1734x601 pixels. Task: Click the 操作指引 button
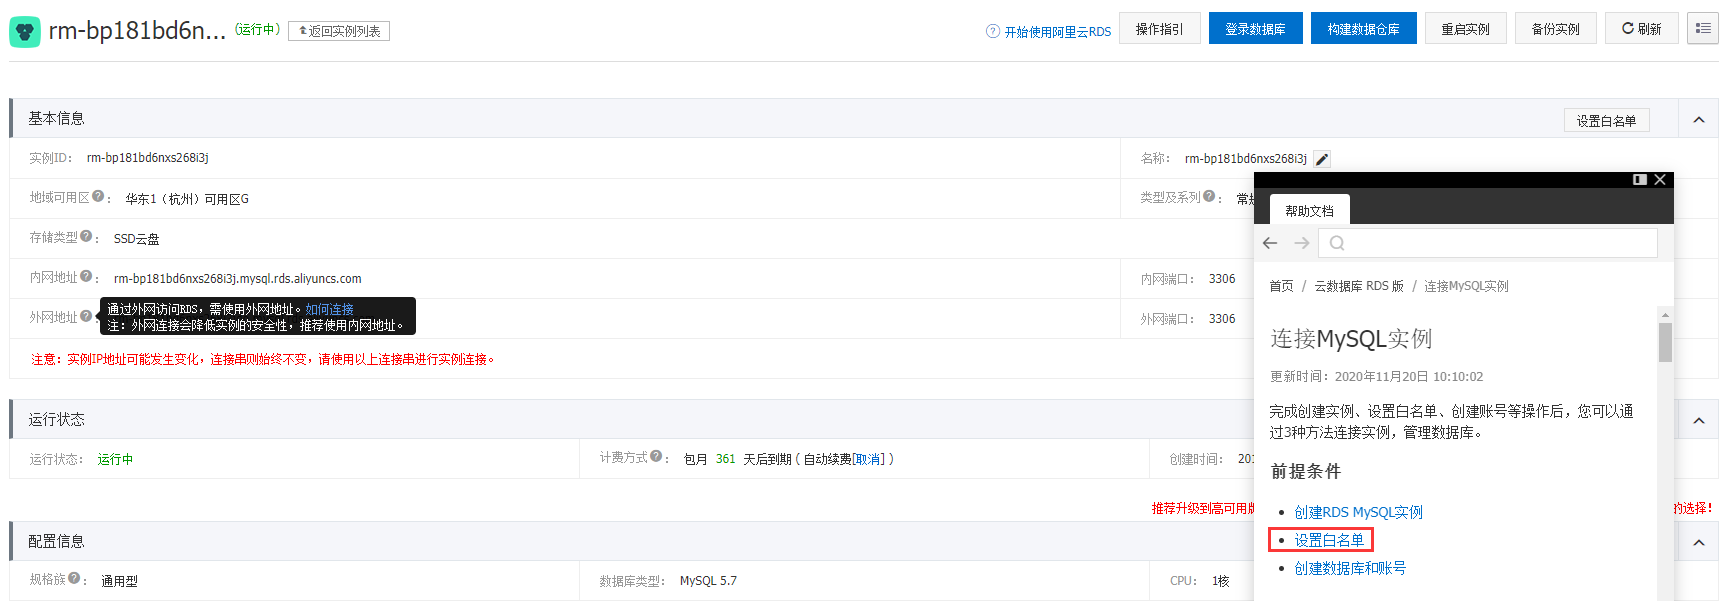coord(1160,29)
